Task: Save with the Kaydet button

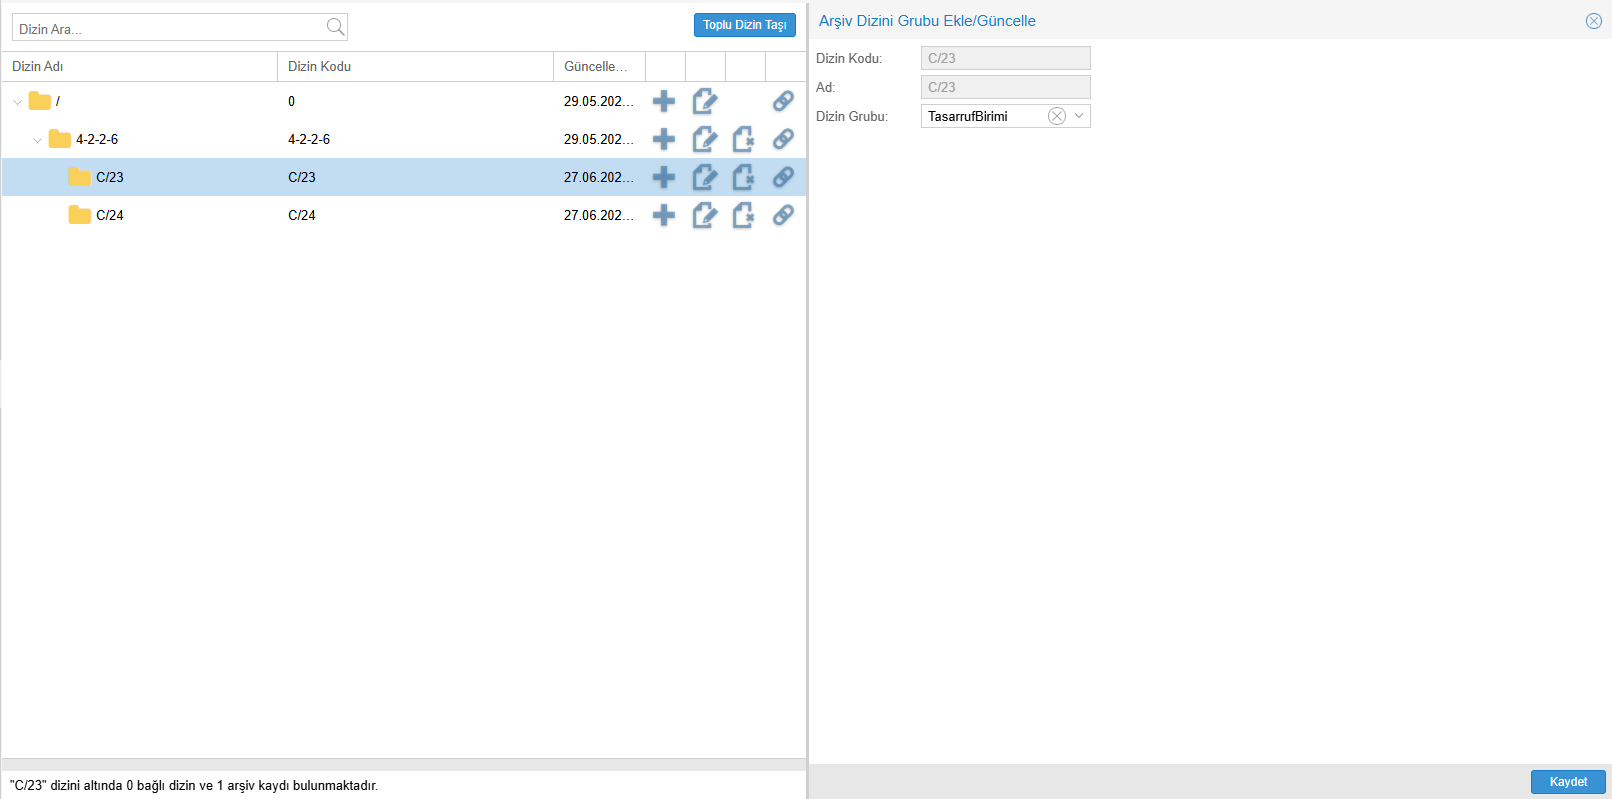Action: point(1567,782)
